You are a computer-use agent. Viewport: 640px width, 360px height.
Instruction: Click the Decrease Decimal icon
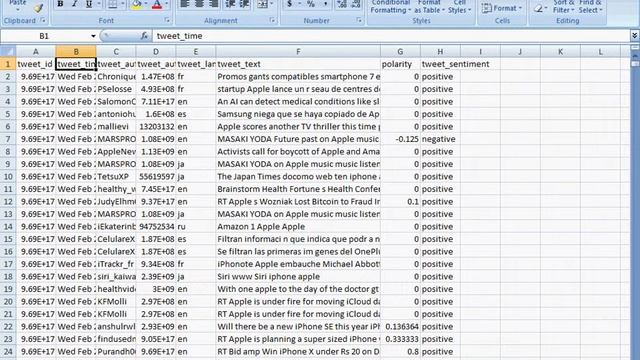pyautogui.click(x=356, y=4)
